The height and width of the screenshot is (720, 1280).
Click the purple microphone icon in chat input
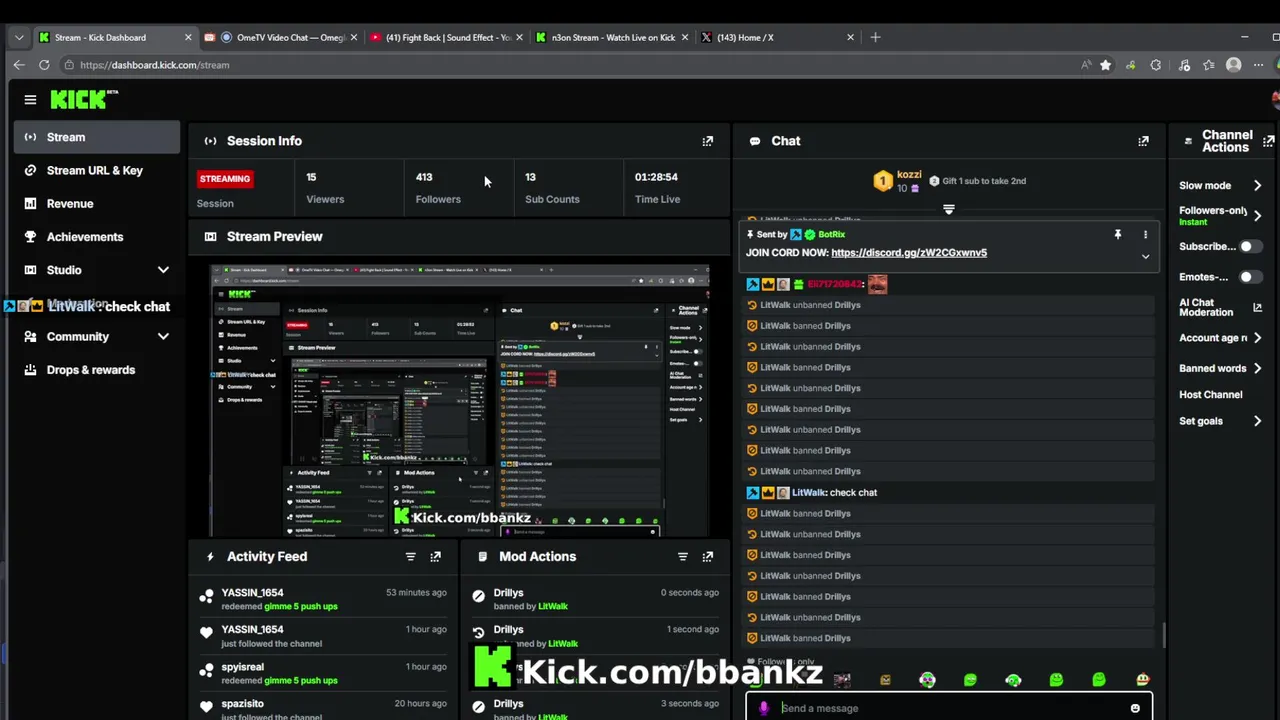[x=764, y=708]
